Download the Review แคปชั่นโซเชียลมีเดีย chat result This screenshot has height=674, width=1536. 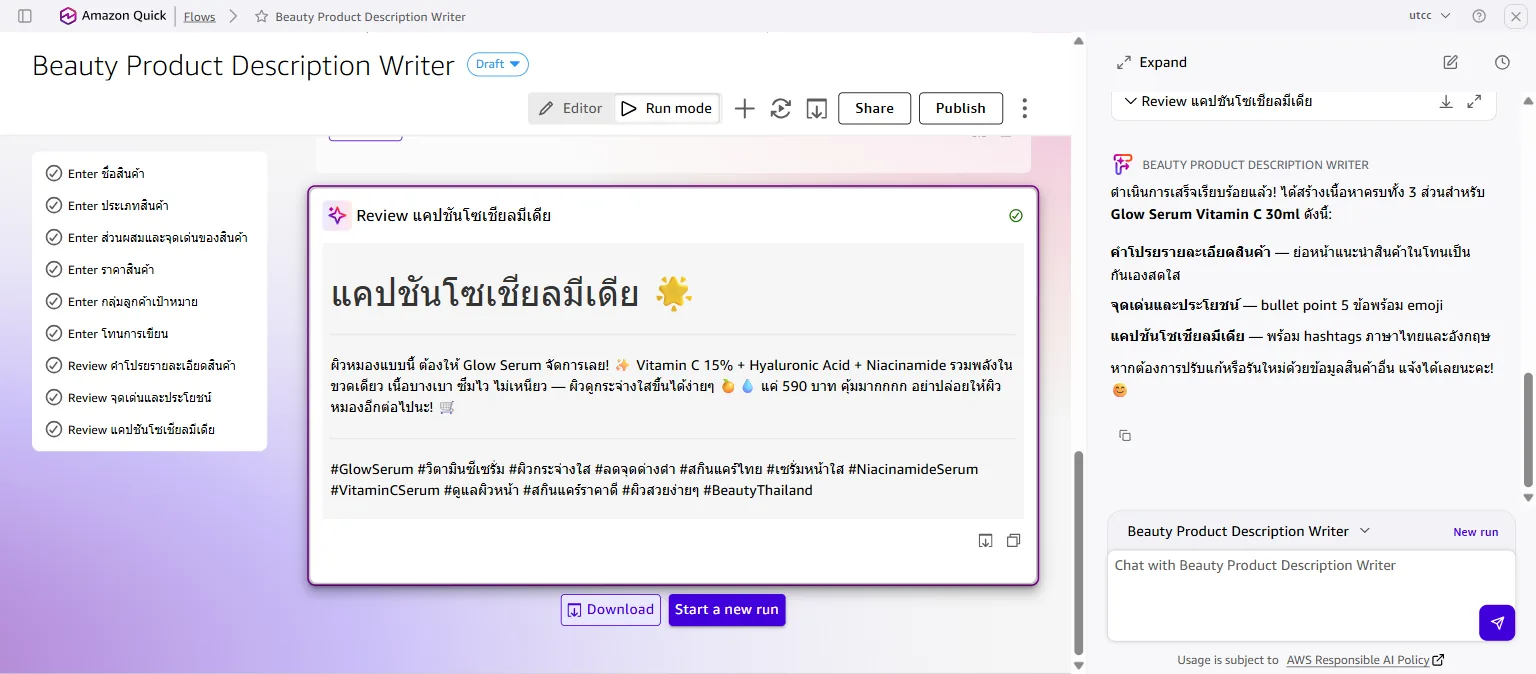1445,101
